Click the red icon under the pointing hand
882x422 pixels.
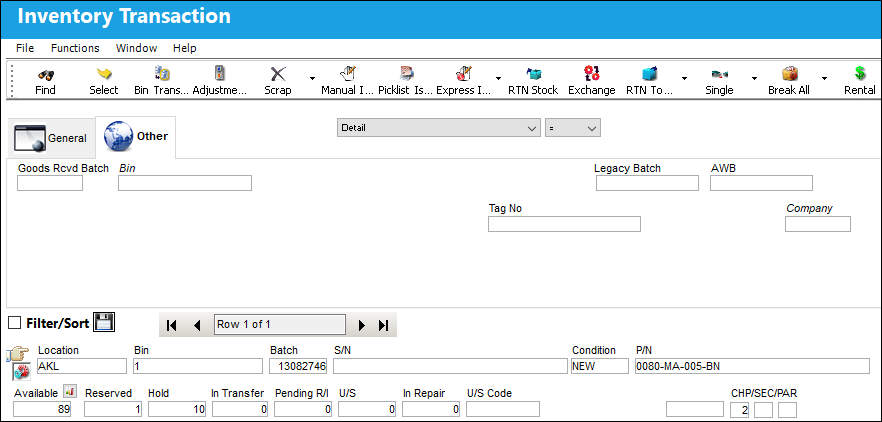pos(21,372)
